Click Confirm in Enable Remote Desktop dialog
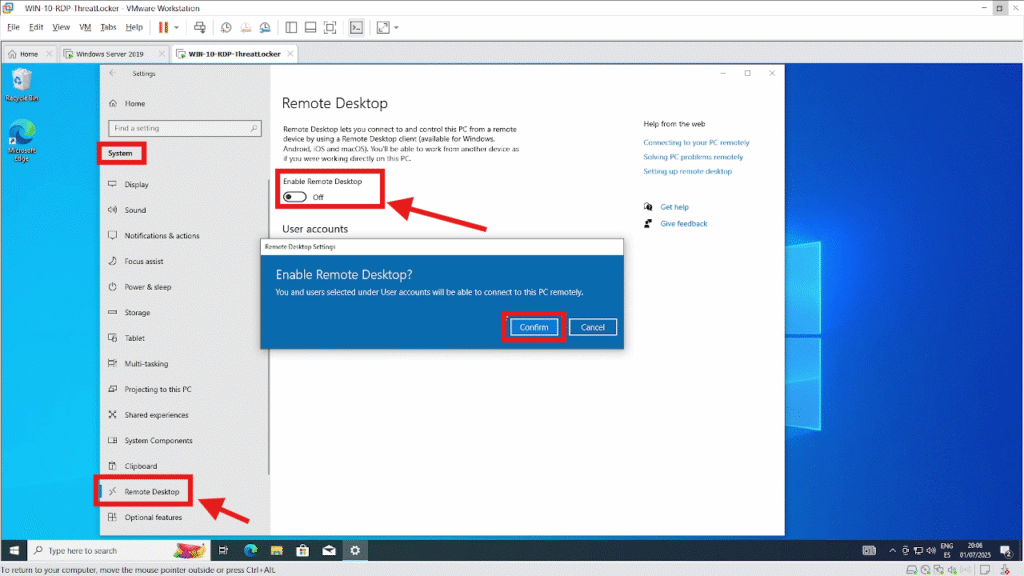 click(x=534, y=327)
